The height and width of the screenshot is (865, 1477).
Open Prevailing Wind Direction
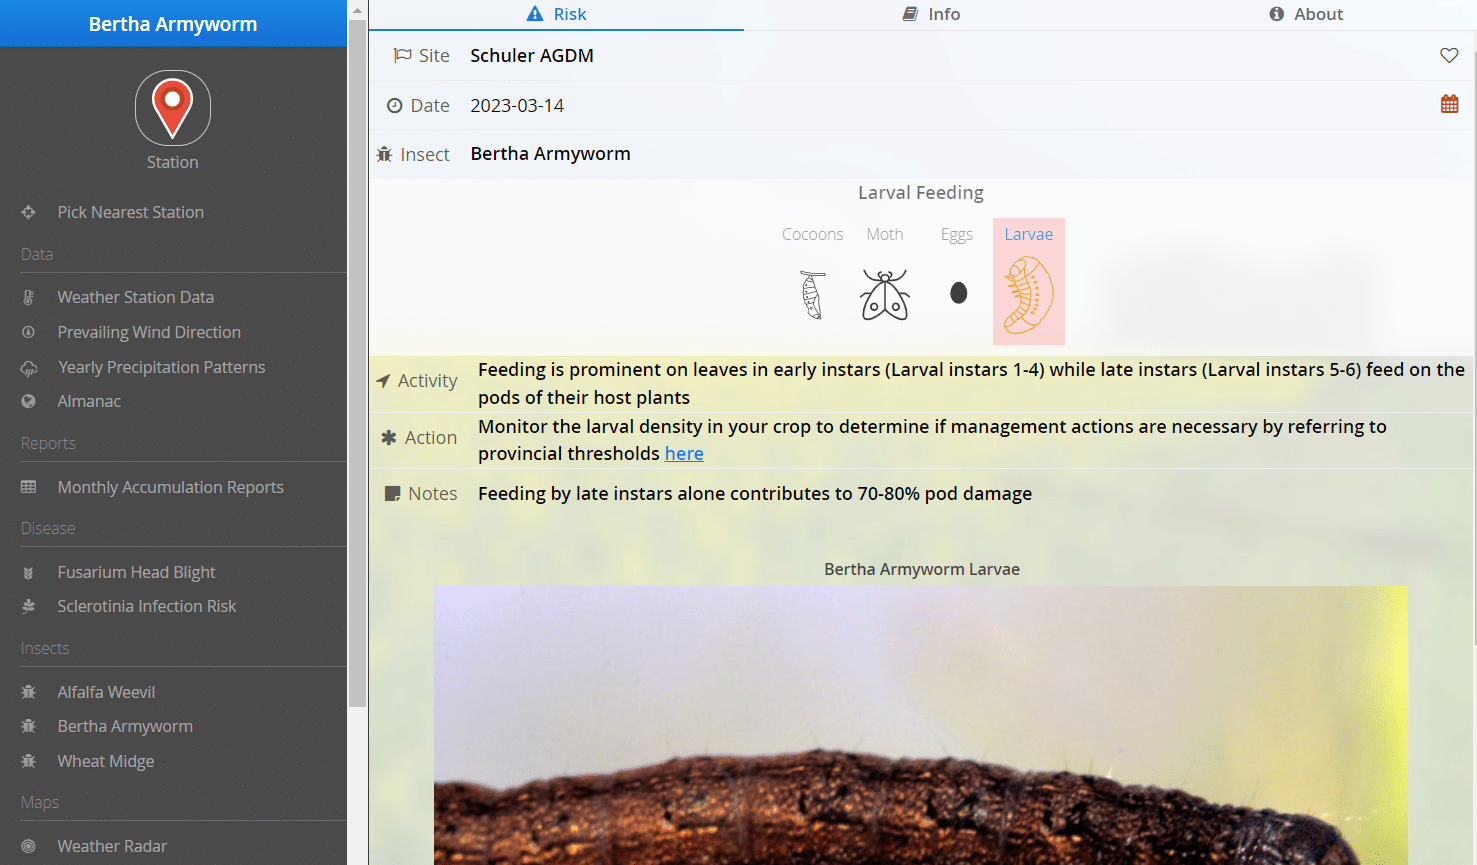tap(149, 332)
